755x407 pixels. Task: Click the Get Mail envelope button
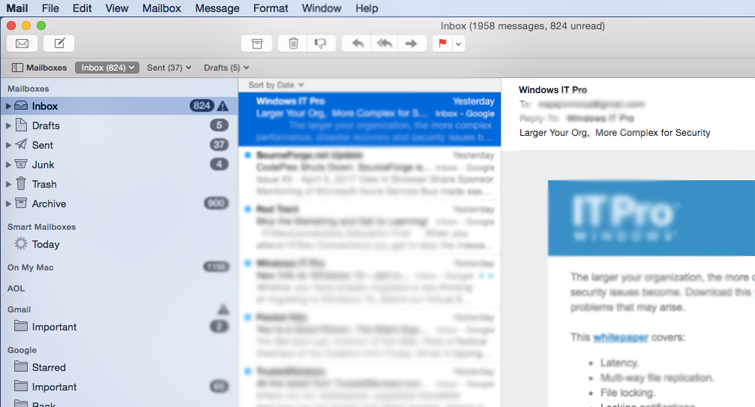point(22,43)
